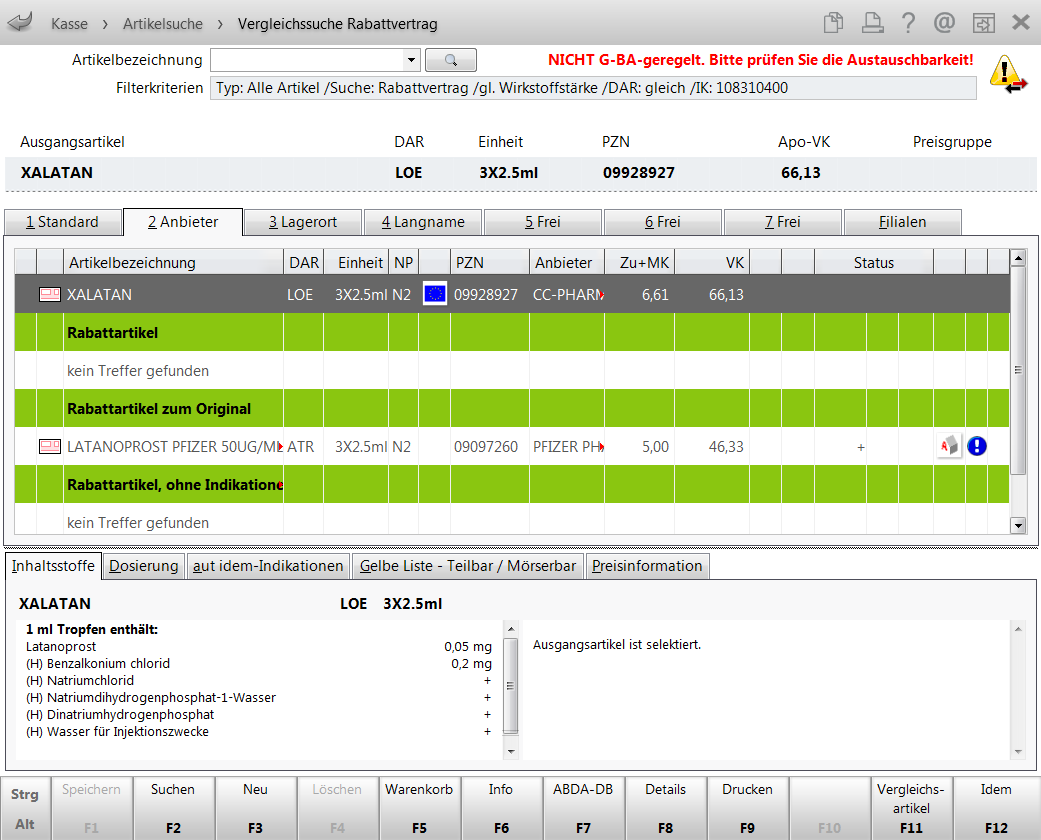The height and width of the screenshot is (840, 1041).
Task: Open the Inhaltsstoffe tab
Action: tap(53, 566)
